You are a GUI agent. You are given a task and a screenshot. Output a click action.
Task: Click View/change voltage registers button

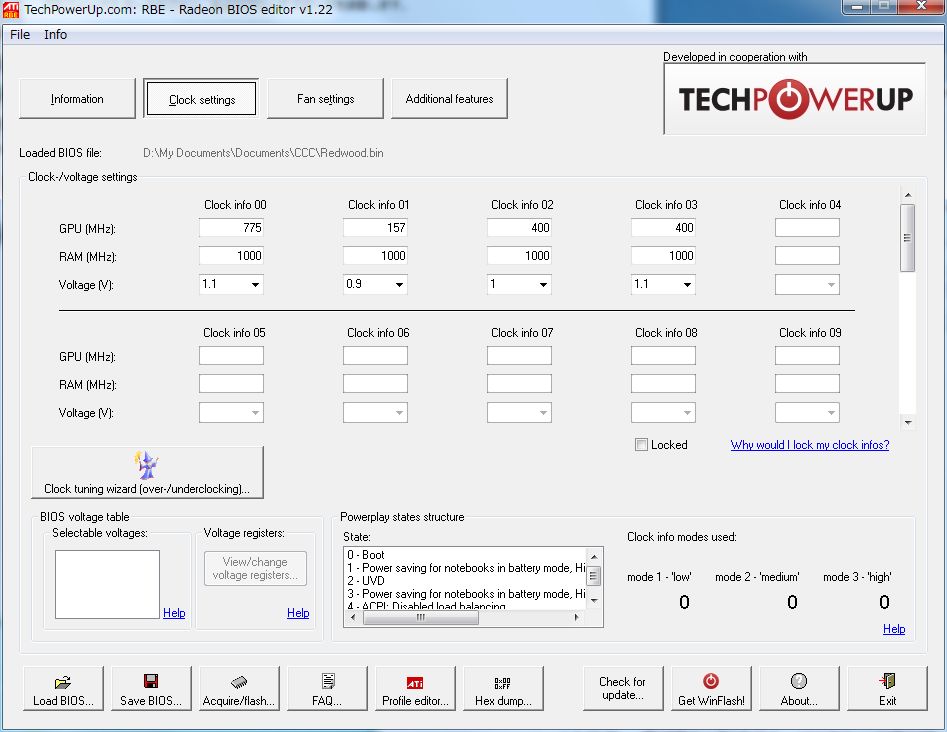255,568
